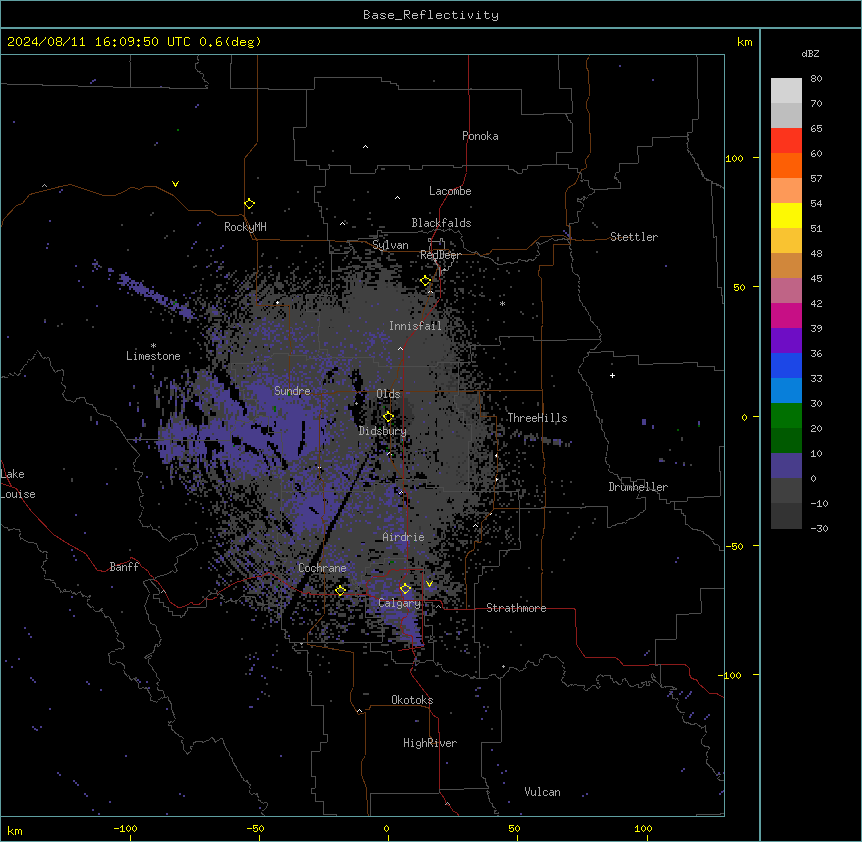Select the lightest grey 70-80 dBZ legend swatch
This screenshot has height=842, width=862.
[x=786, y=91]
